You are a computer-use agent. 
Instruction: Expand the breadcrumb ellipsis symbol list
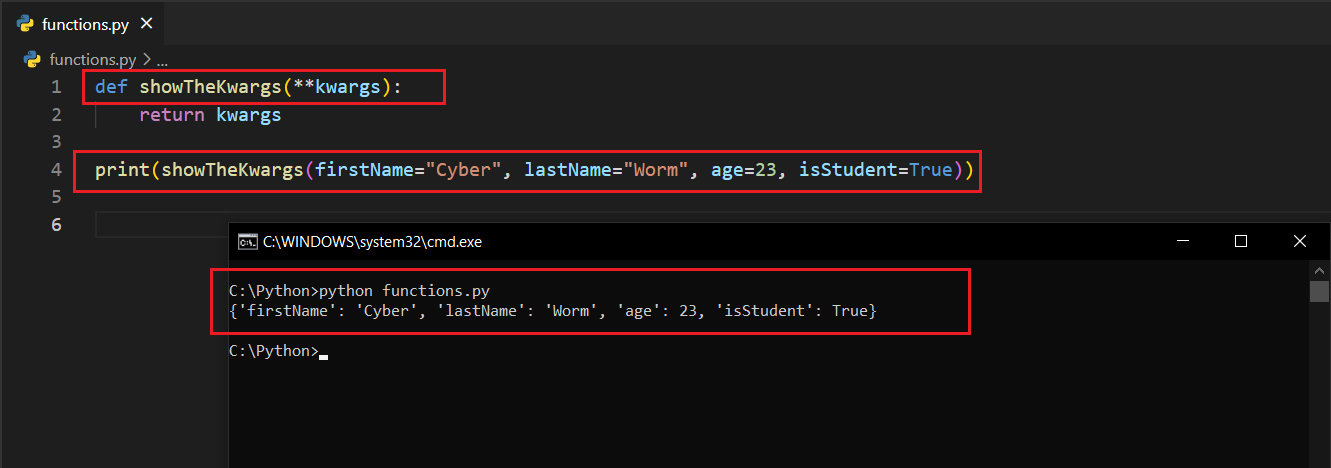(162, 59)
